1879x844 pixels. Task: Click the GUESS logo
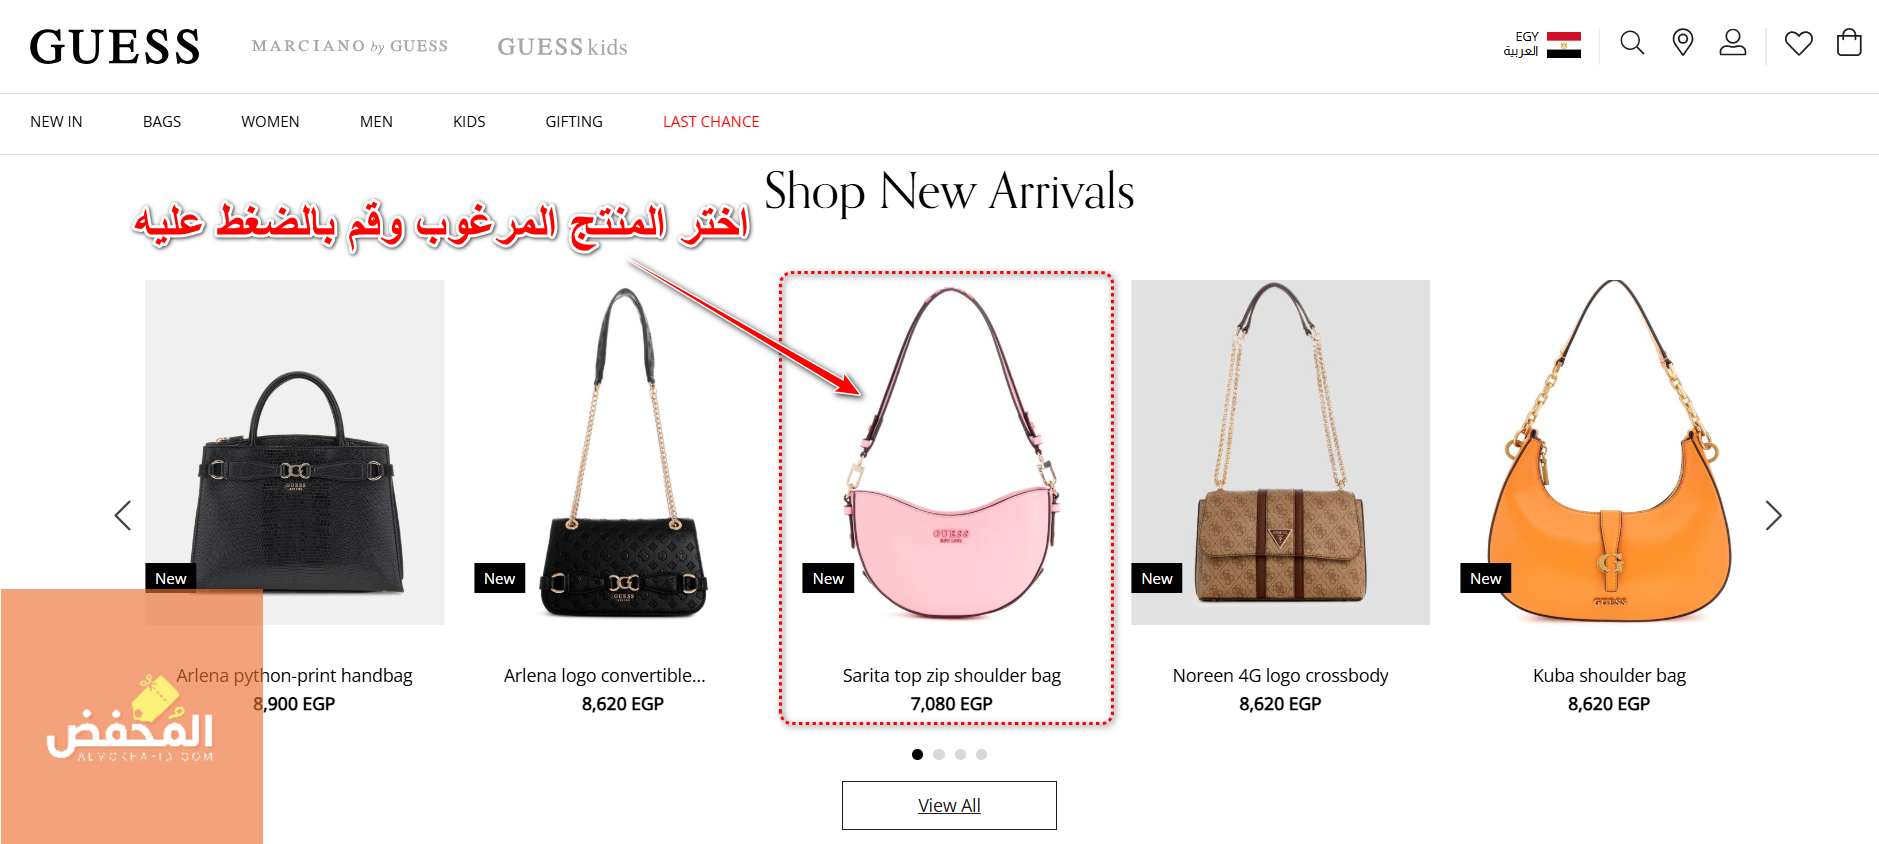point(115,47)
